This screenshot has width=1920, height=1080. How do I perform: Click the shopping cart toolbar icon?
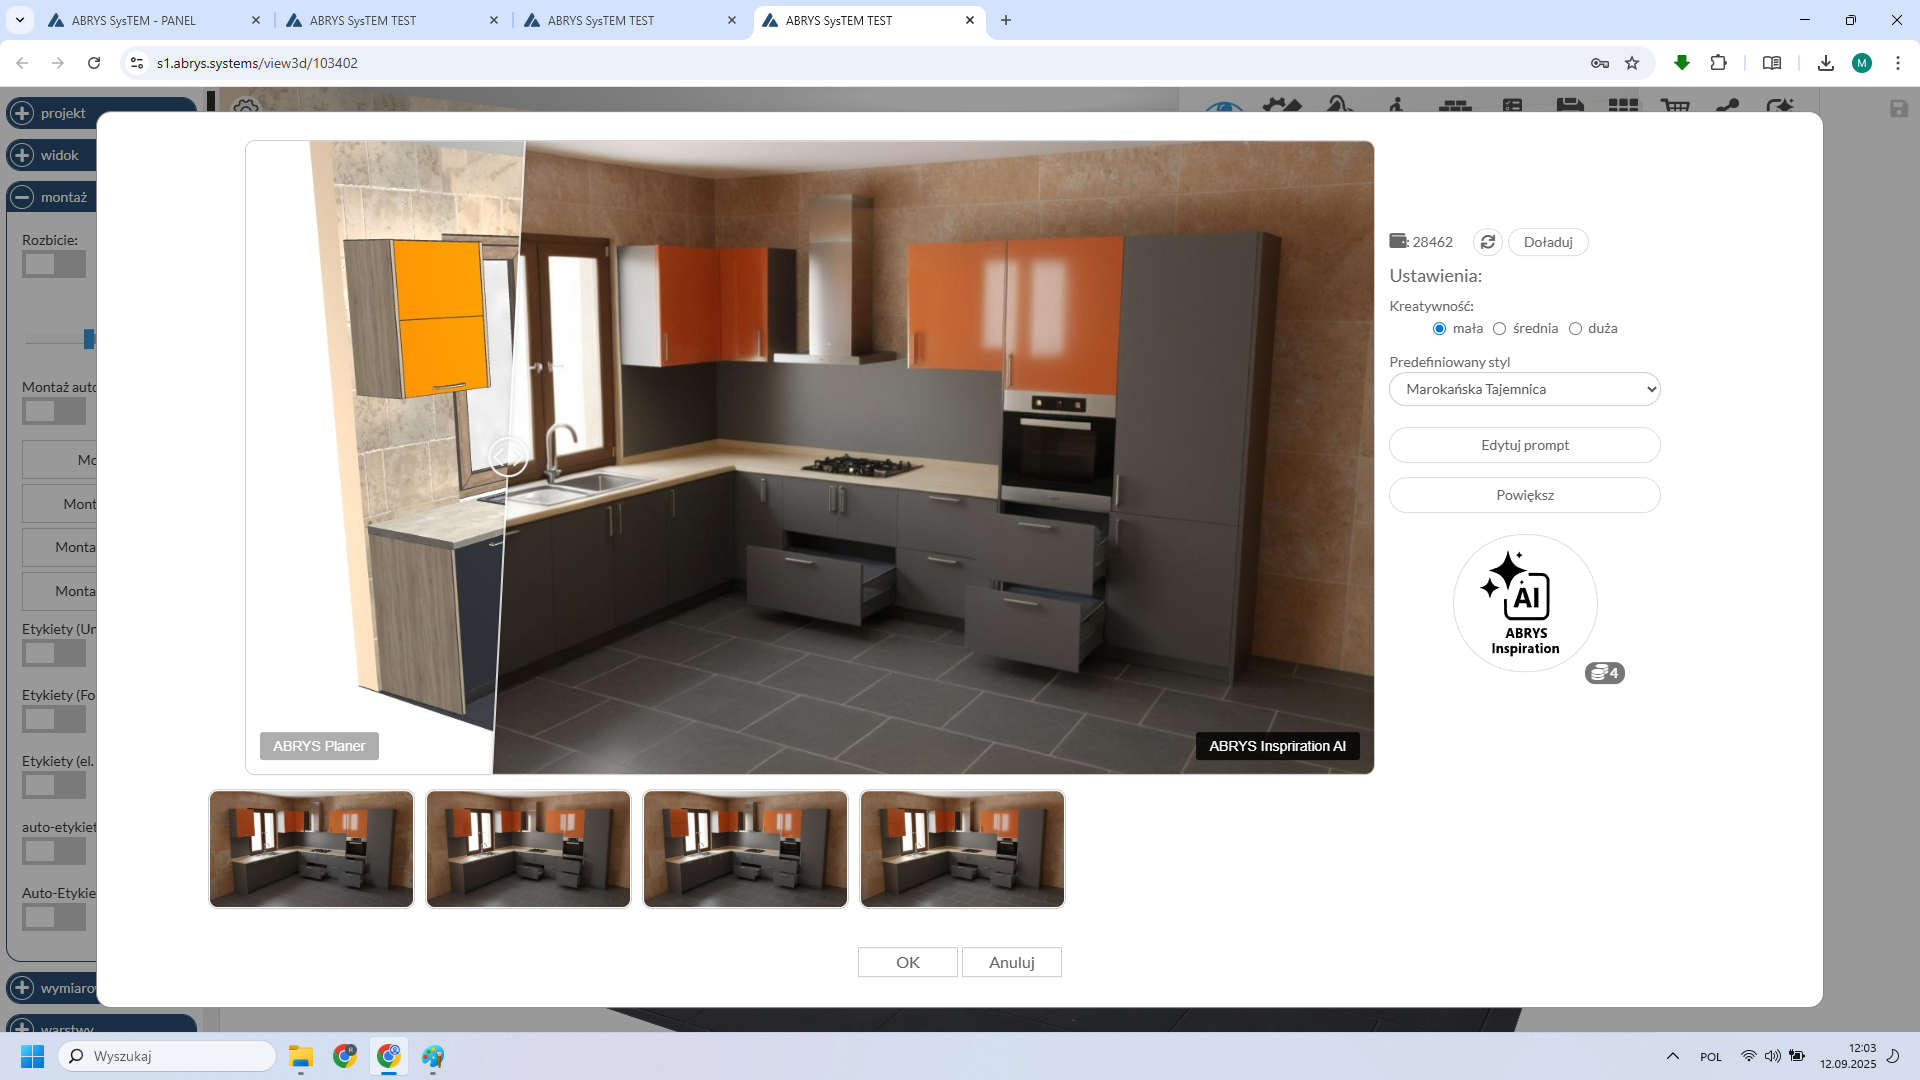click(x=1674, y=104)
